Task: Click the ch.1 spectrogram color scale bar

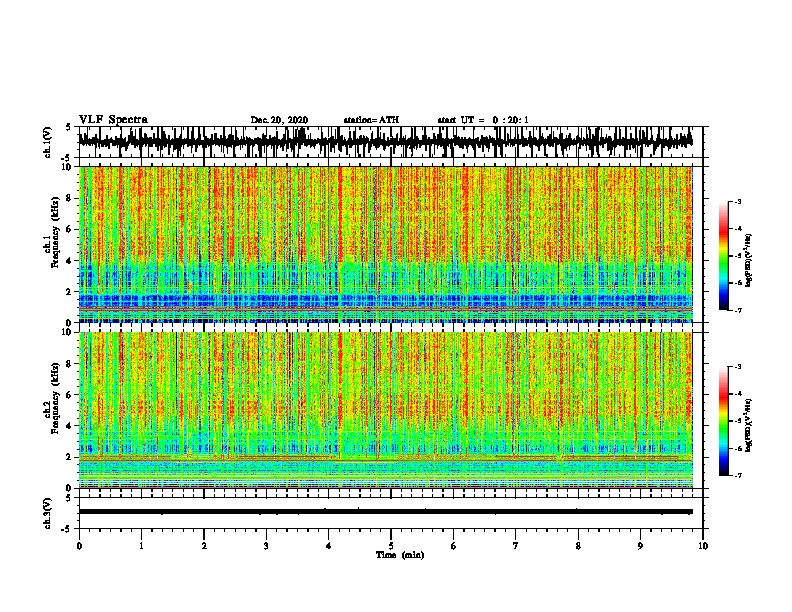Action: click(723, 256)
